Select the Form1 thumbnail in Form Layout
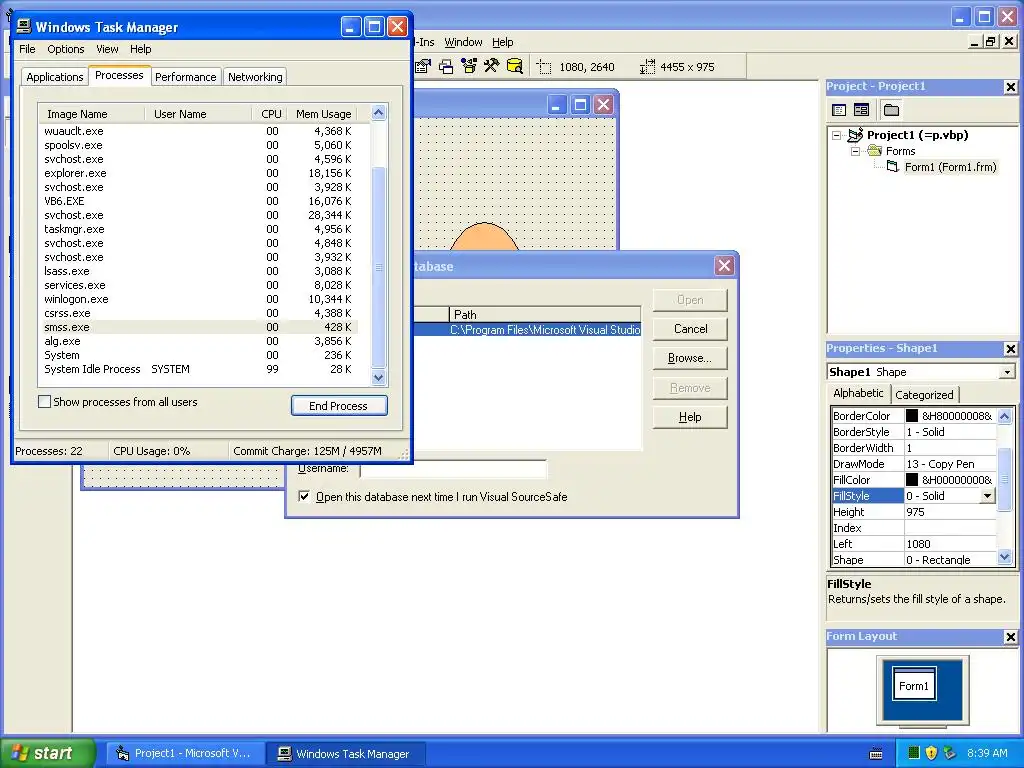 [x=914, y=685]
